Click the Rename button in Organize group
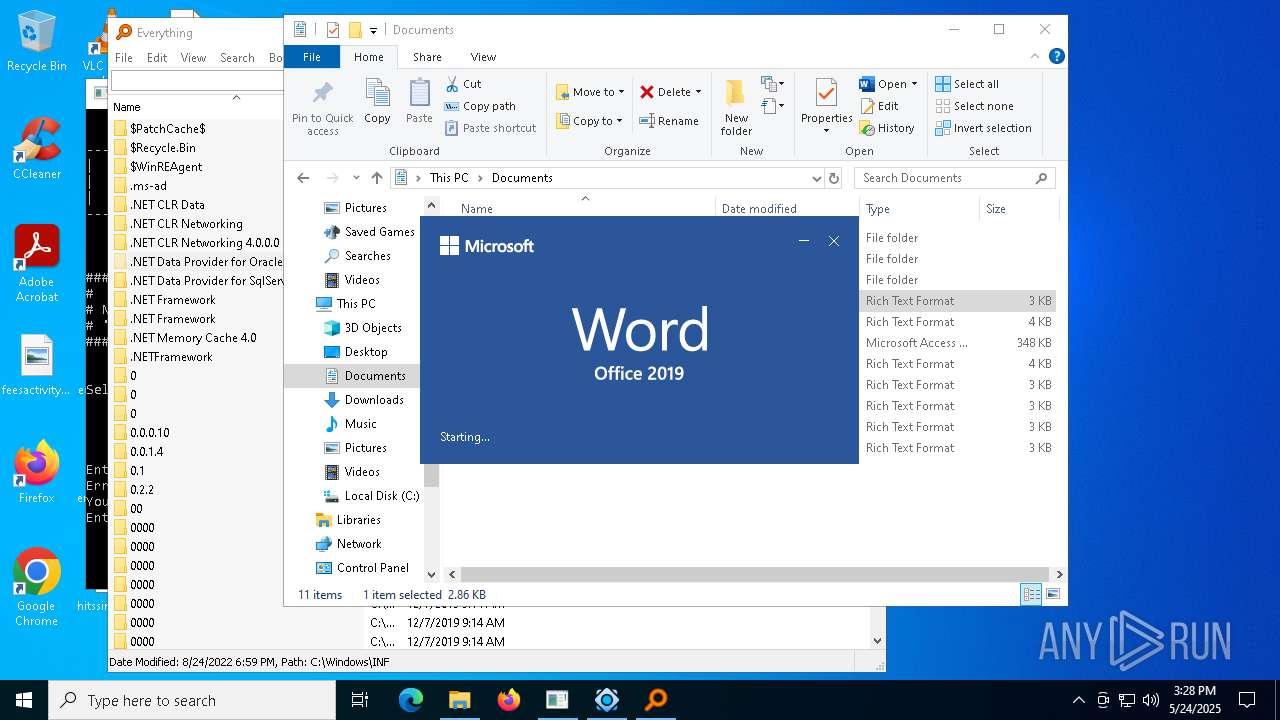Image resolution: width=1280 pixels, height=720 pixels. (669, 121)
